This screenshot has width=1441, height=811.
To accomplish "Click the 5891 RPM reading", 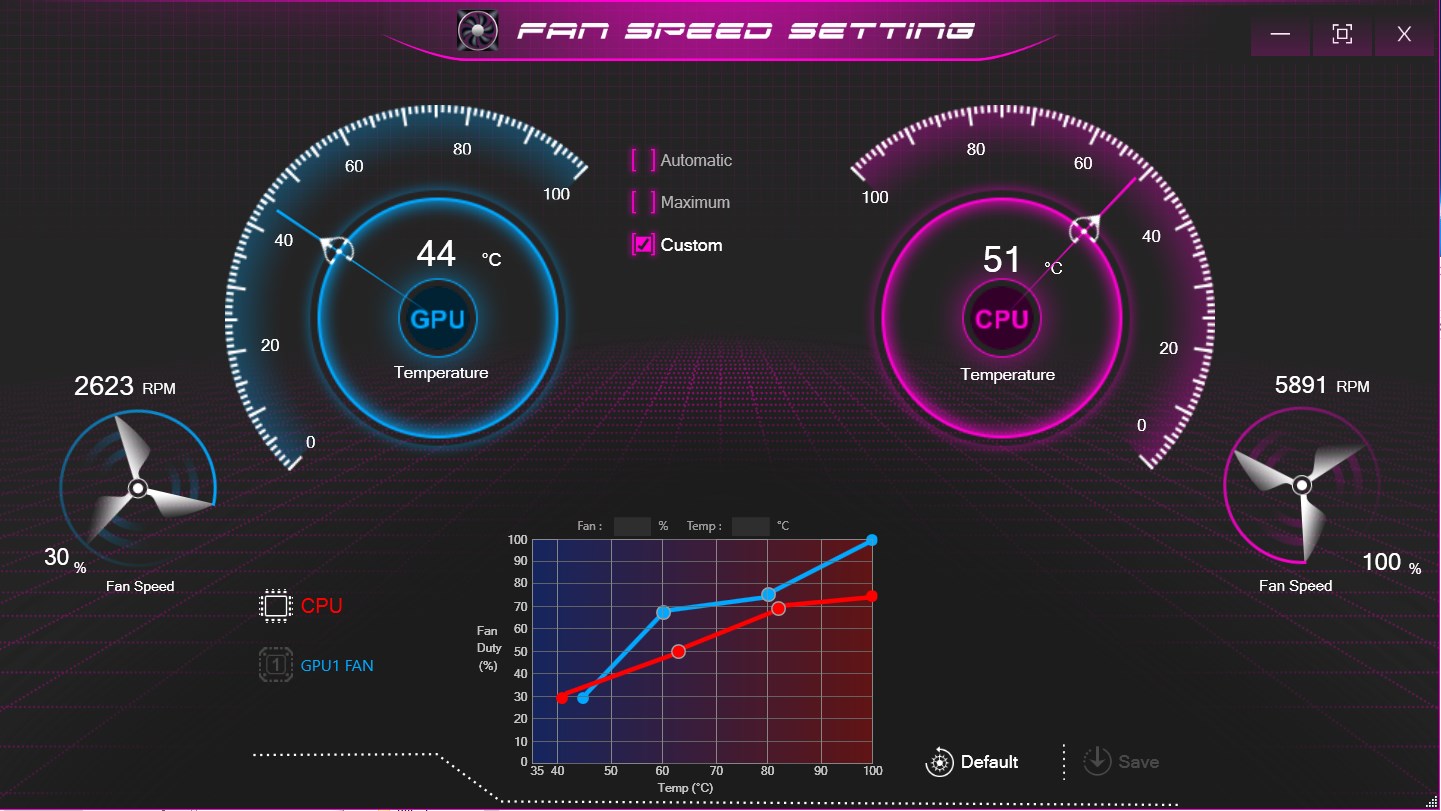I will point(1322,385).
